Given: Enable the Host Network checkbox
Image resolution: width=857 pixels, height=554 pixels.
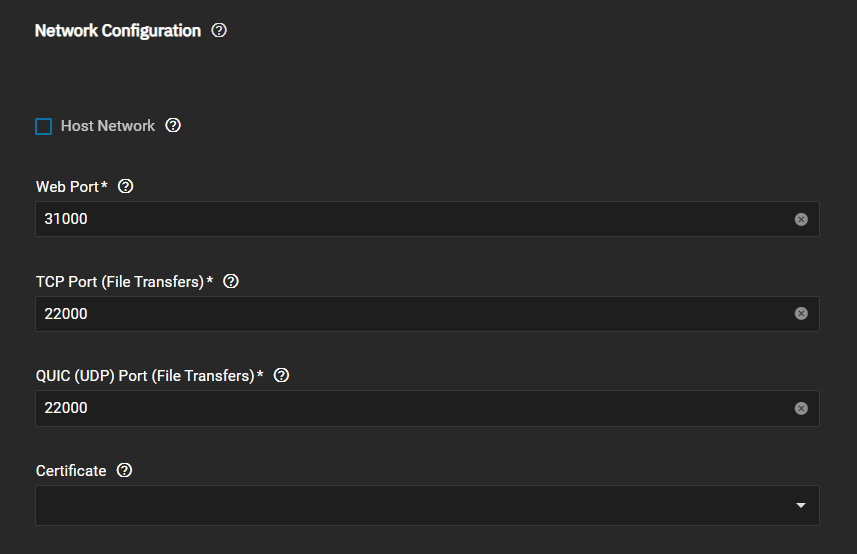Looking at the screenshot, I should pos(44,126).
